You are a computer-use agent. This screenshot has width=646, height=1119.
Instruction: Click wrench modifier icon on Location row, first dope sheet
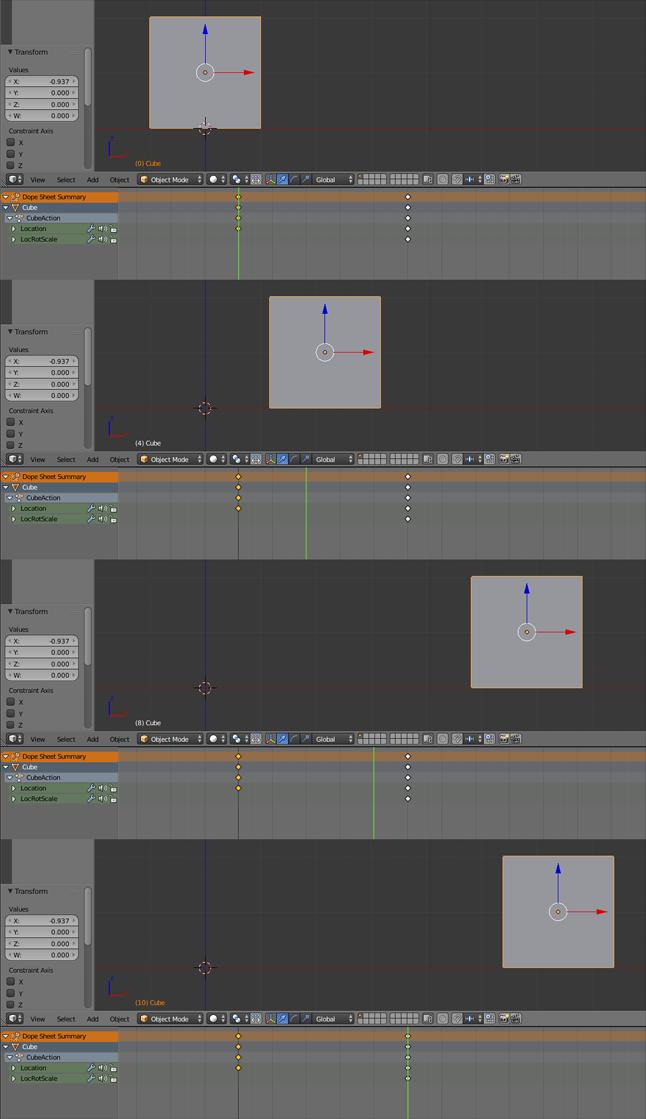pyautogui.click(x=91, y=229)
